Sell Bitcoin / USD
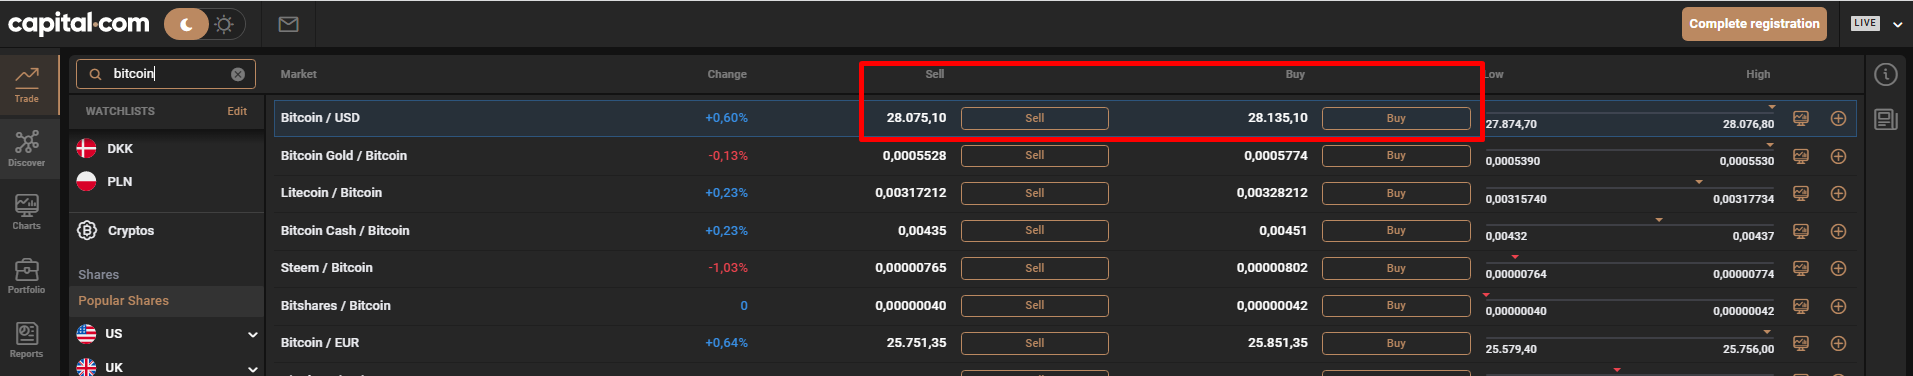The image size is (1913, 376). pyautogui.click(x=1034, y=118)
